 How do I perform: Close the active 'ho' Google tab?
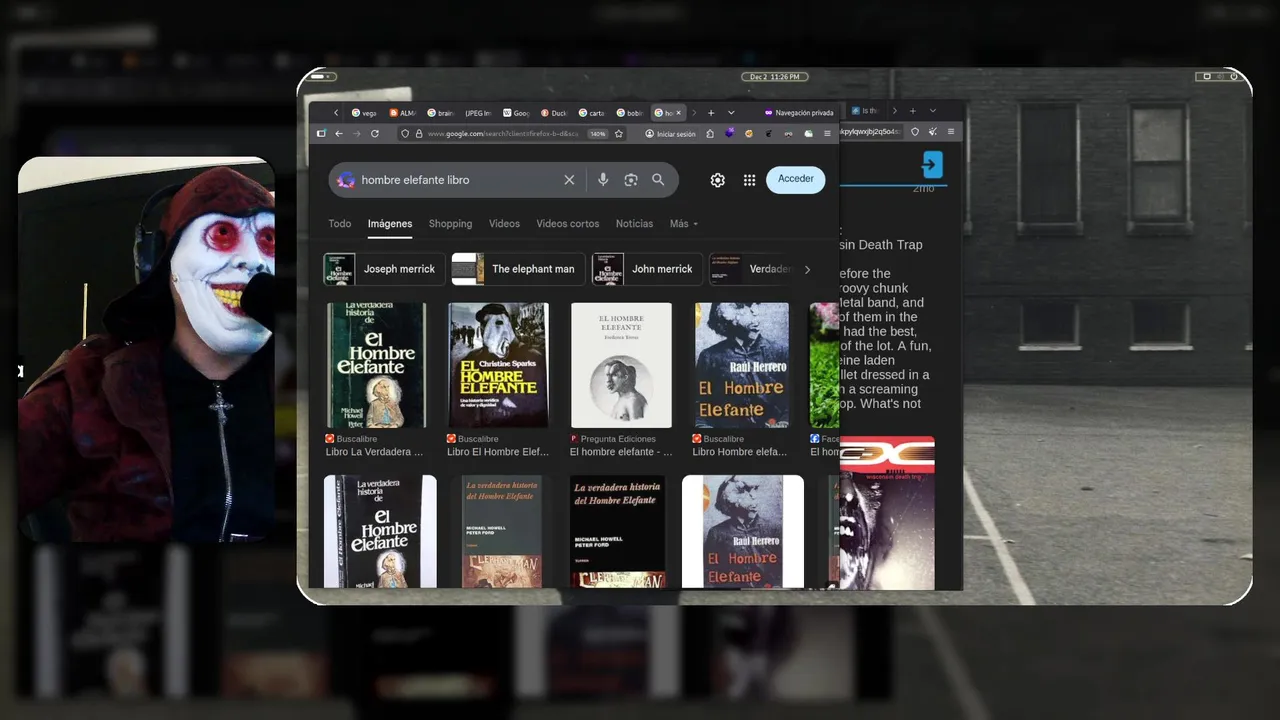(678, 113)
